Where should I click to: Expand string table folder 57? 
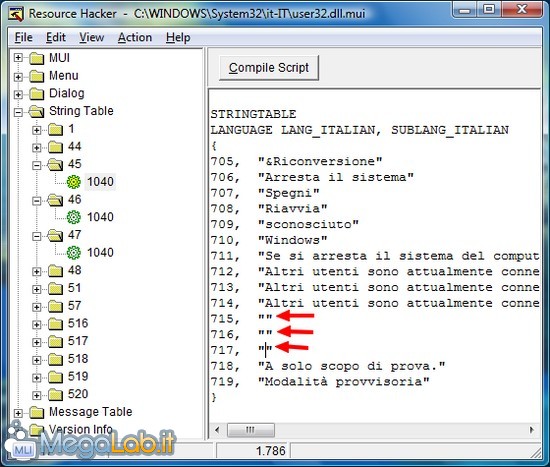click(x=36, y=307)
